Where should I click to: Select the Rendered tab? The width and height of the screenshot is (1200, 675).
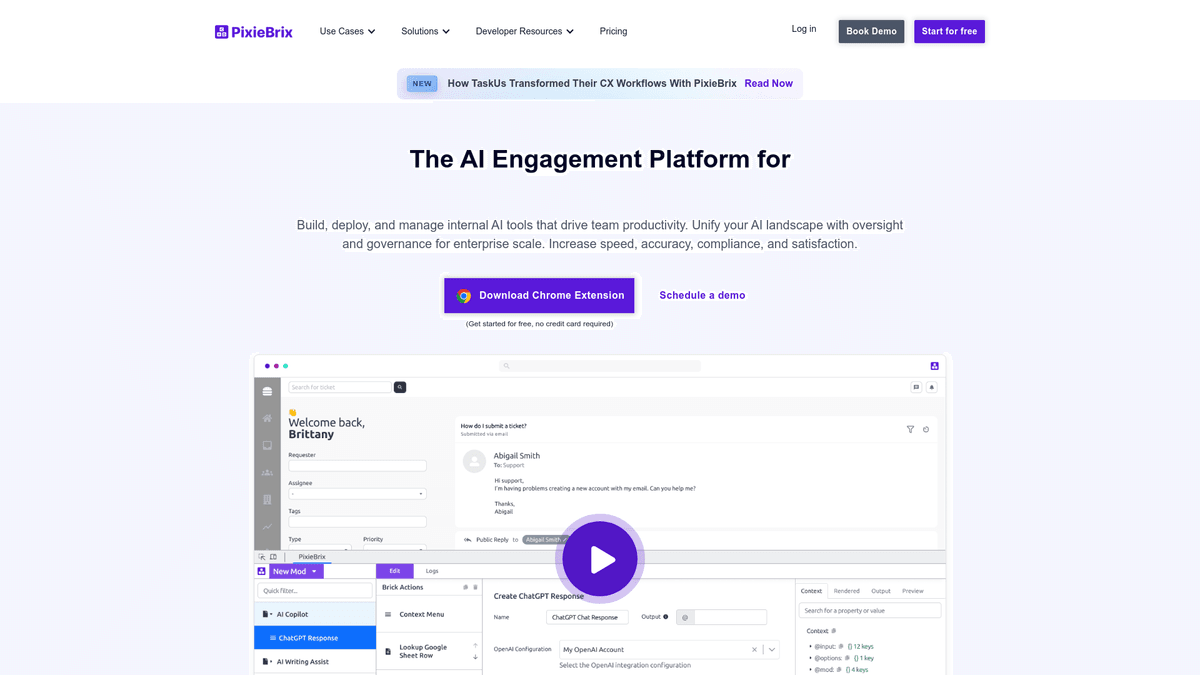click(x=847, y=591)
